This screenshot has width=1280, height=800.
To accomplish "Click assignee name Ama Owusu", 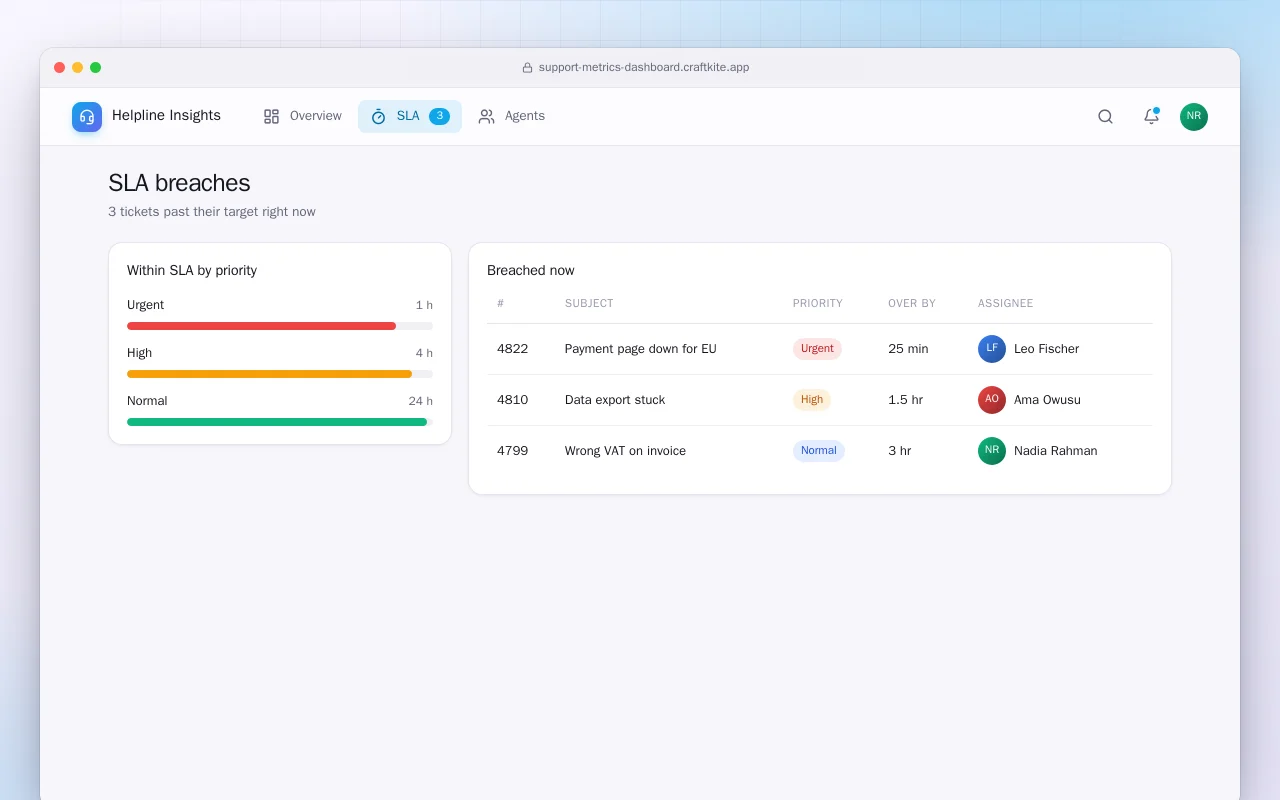I will click(1048, 400).
